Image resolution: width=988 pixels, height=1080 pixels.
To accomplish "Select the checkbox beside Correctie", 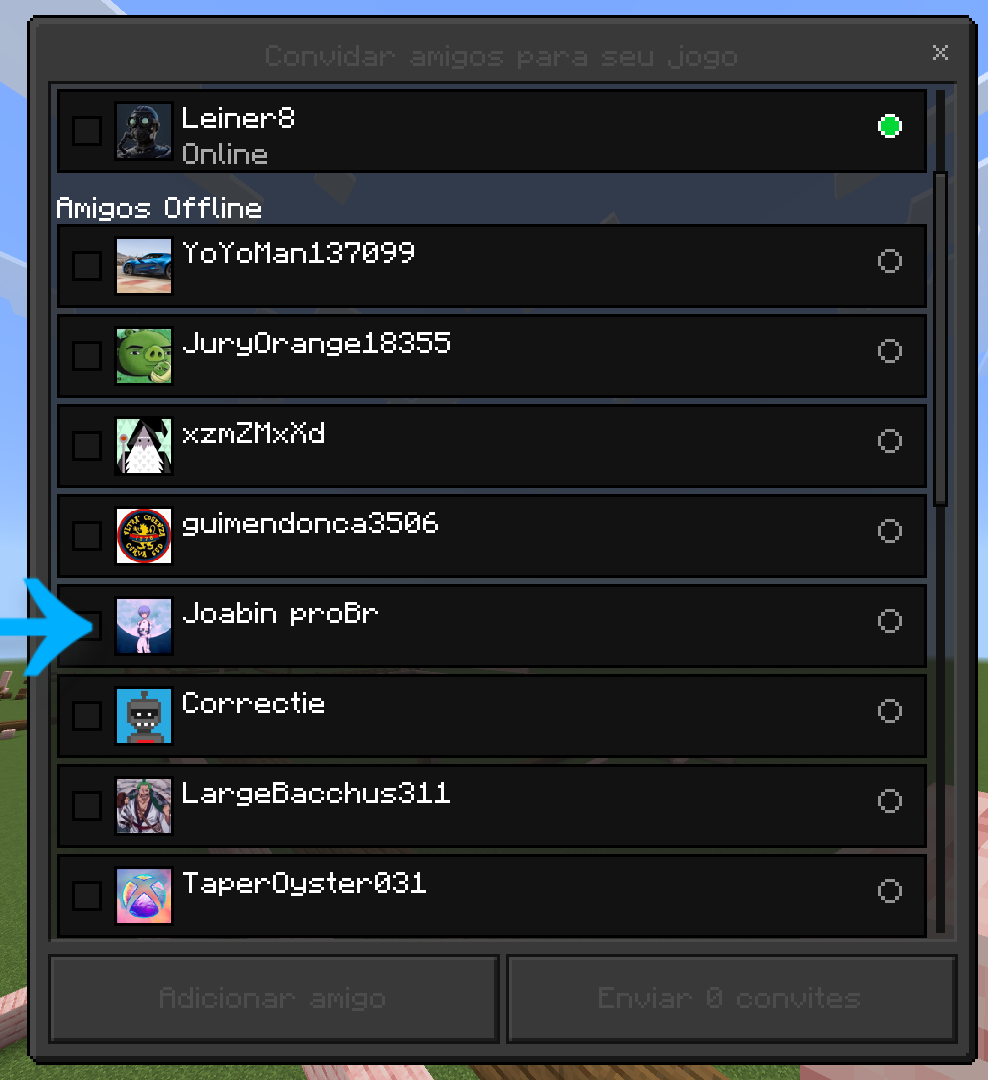I will click(87, 716).
